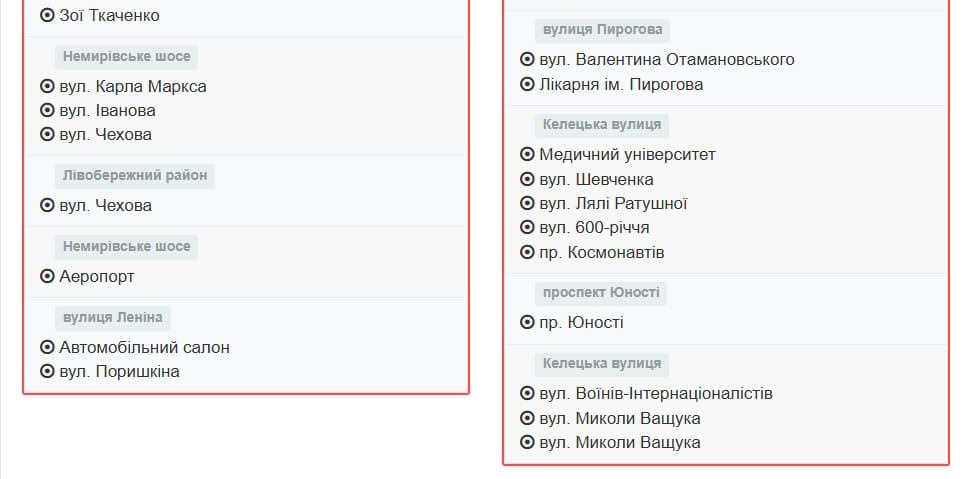Open the вул. Лялі Ратушної stop

(613, 203)
